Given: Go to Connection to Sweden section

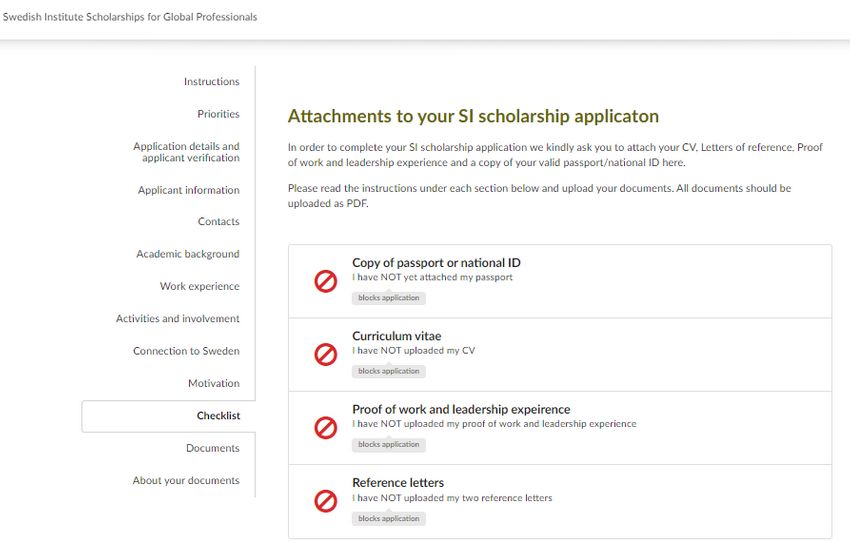Looking at the screenshot, I should (186, 351).
